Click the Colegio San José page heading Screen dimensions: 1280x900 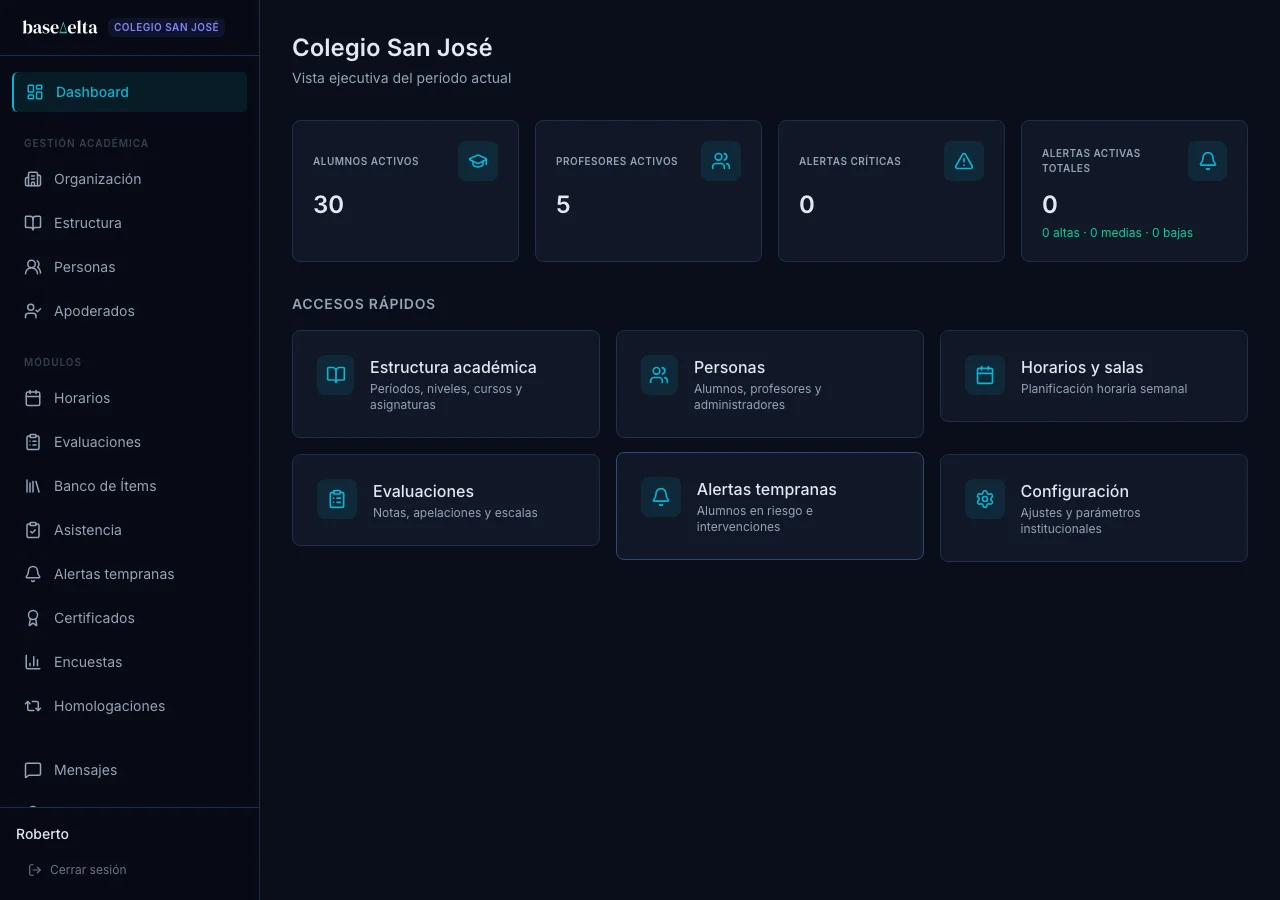[x=392, y=48]
